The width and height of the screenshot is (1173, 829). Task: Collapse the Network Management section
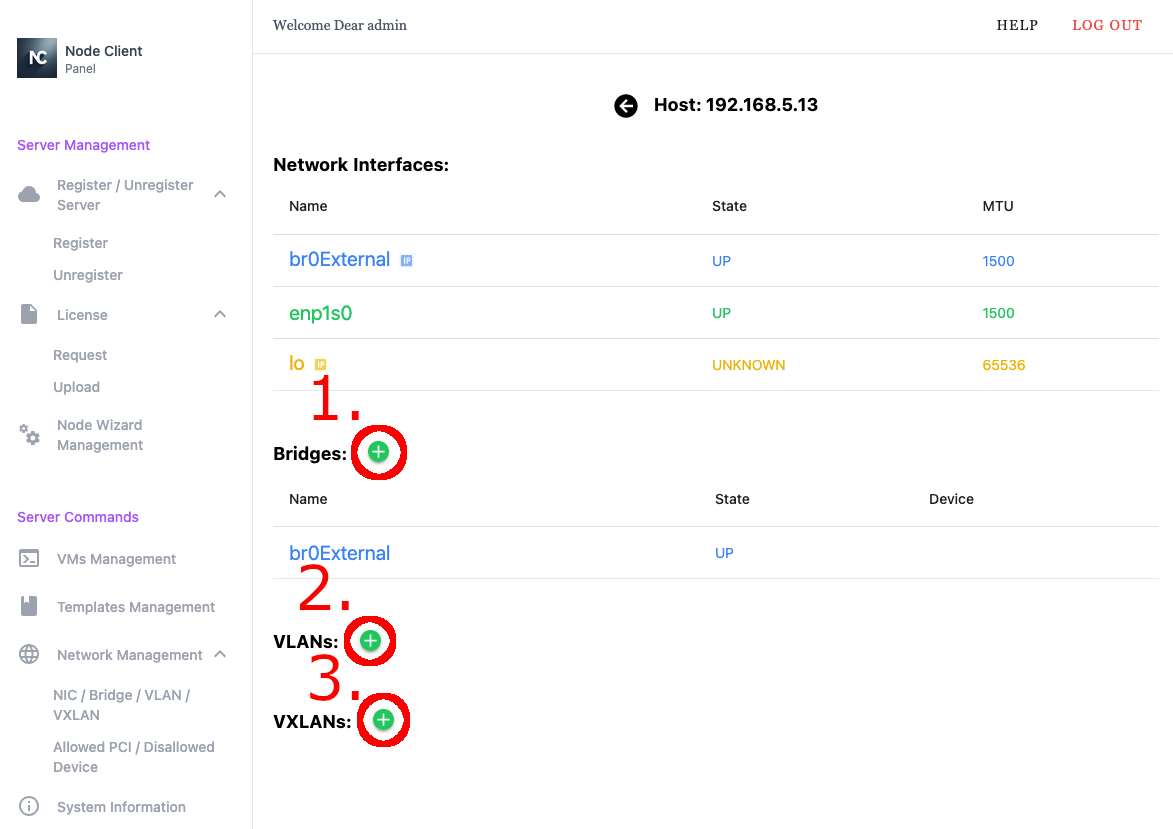tap(220, 655)
